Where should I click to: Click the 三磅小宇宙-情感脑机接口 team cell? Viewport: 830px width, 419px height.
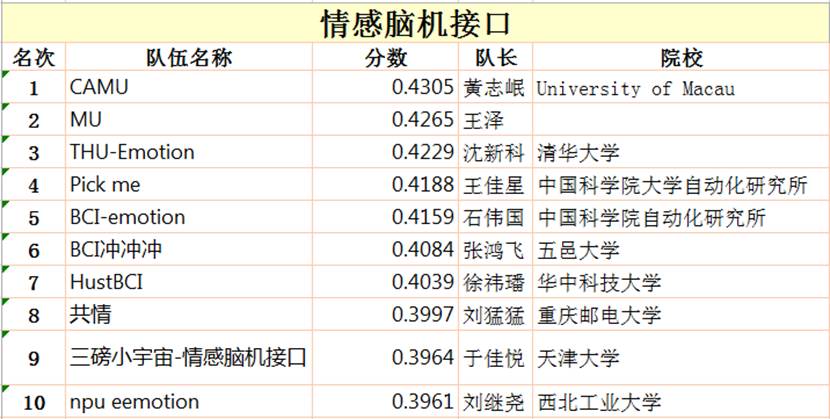[x=188, y=357]
